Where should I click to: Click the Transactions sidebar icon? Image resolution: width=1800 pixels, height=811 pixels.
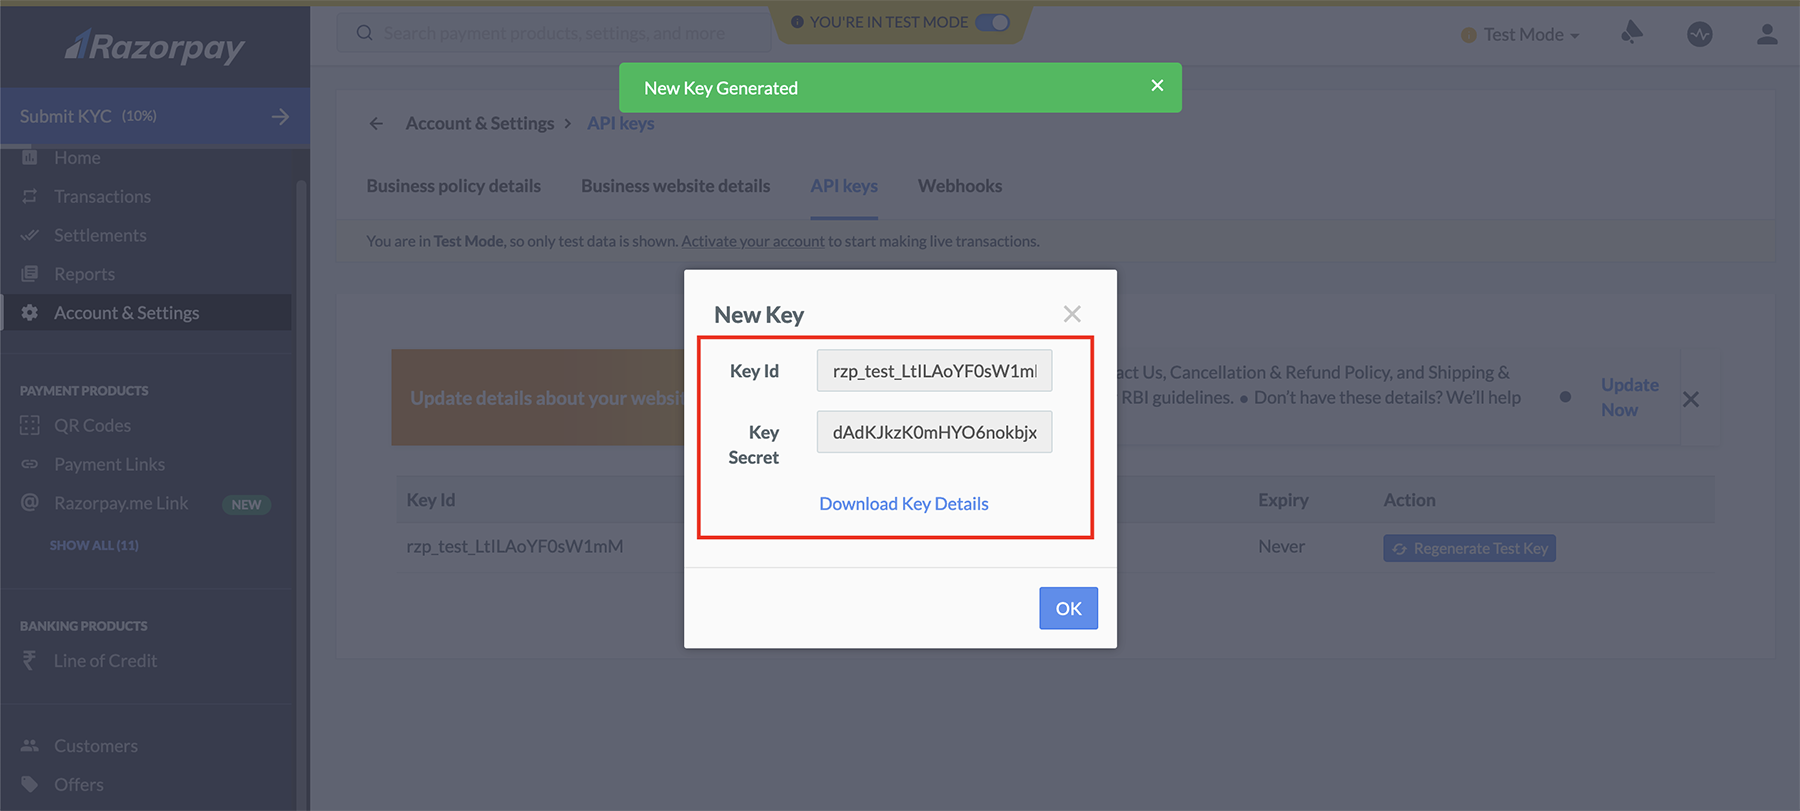[x=30, y=196]
